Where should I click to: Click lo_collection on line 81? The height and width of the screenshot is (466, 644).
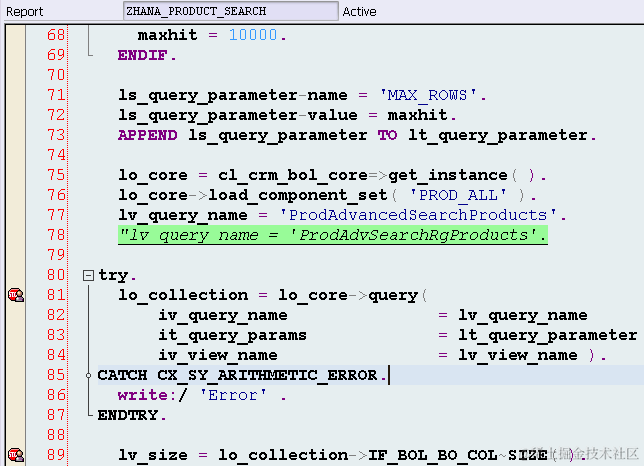click(183, 295)
